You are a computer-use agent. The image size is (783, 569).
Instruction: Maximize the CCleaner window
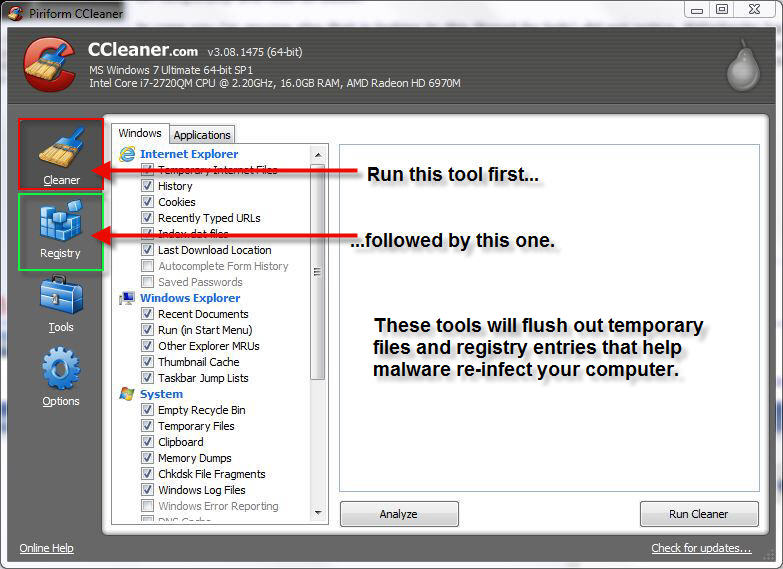[x=722, y=9]
